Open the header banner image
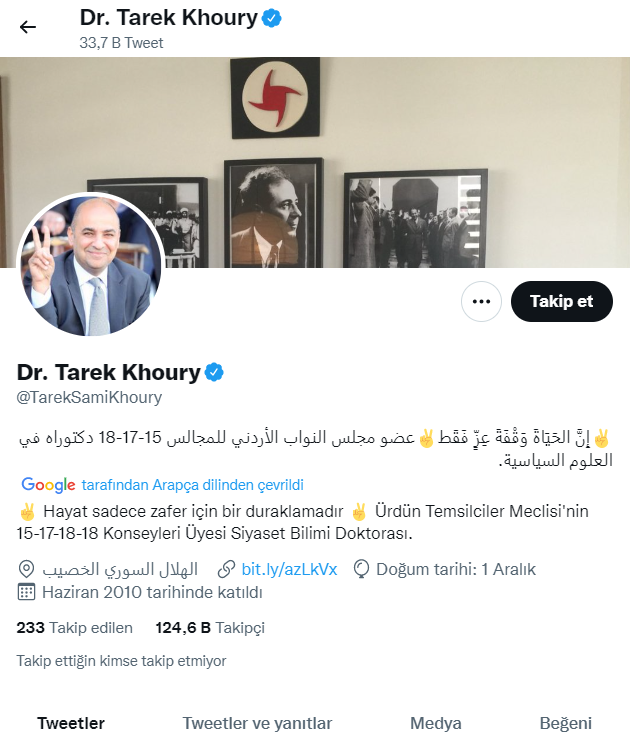Image resolution: width=630 pixels, height=742 pixels. tap(315, 162)
